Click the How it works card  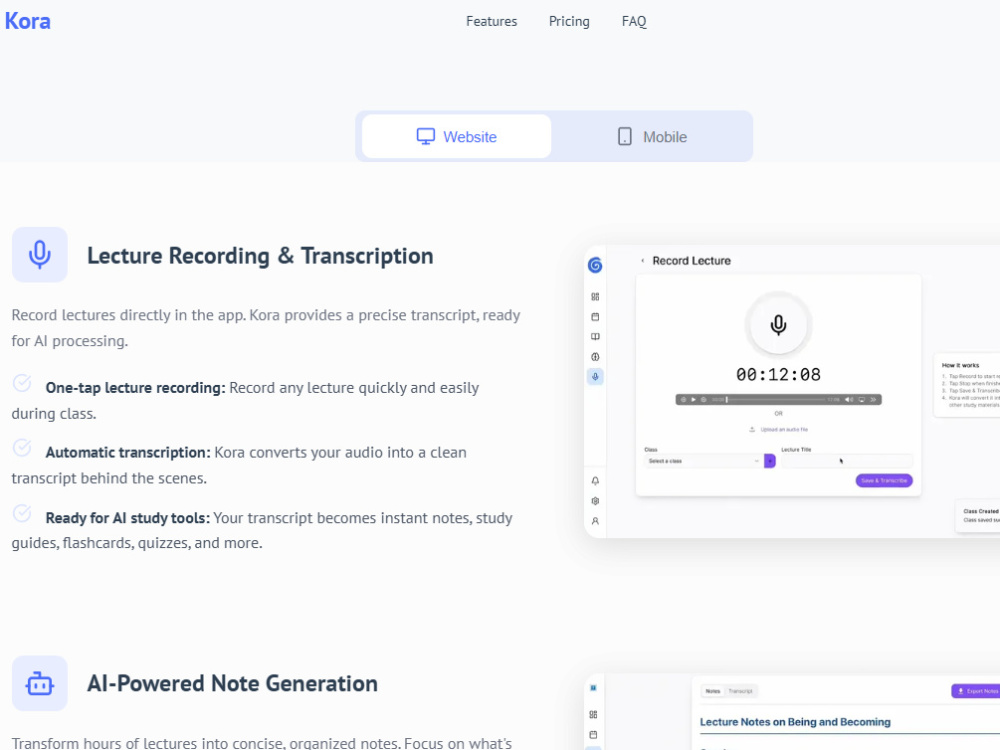[x=967, y=385]
